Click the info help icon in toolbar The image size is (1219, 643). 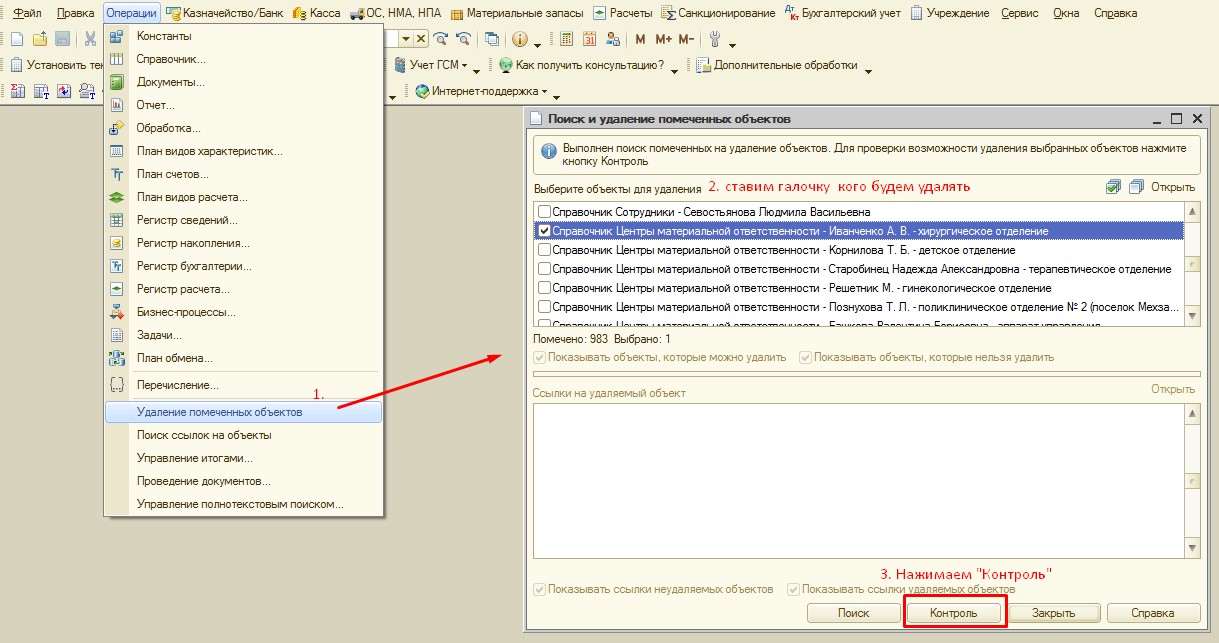519,40
